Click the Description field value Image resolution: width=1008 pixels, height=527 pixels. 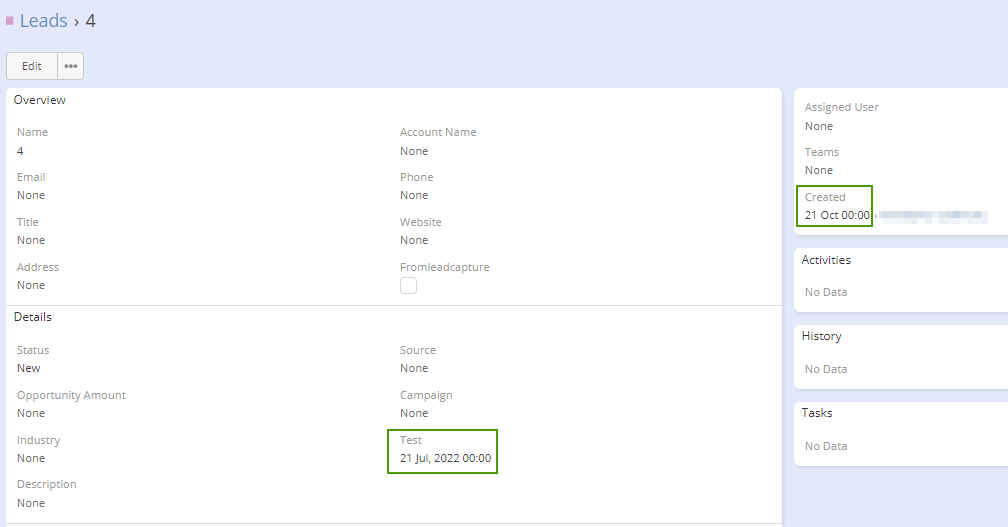[x=31, y=503]
